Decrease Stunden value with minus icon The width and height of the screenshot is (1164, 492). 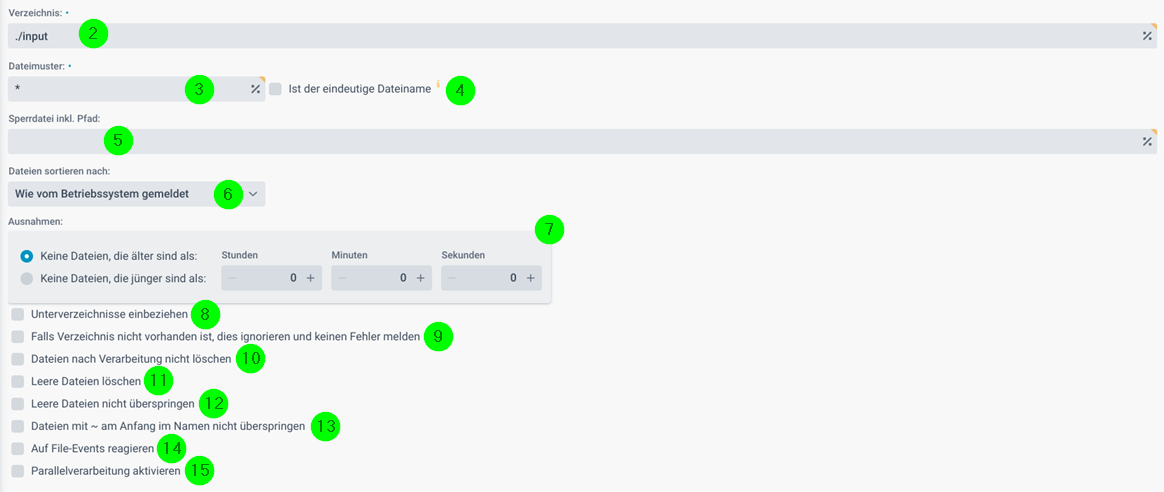pos(232,278)
